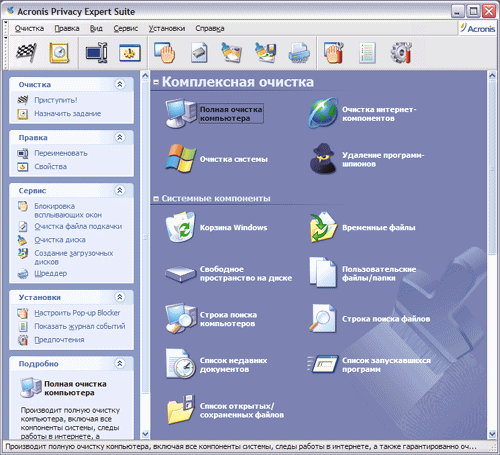Select Пользовательские файлы/папки item
500x455 pixels.
(x=363, y=273)
